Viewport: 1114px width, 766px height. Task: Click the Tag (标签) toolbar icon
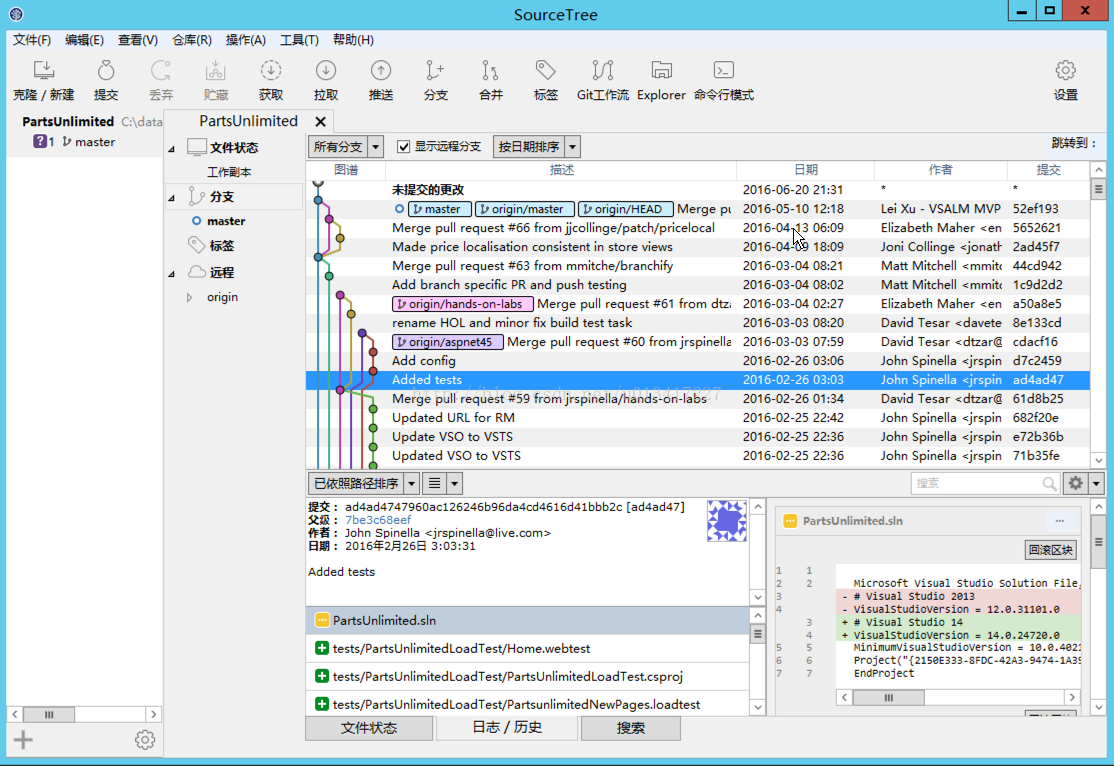pyautogui.click(x=546, y=80)
